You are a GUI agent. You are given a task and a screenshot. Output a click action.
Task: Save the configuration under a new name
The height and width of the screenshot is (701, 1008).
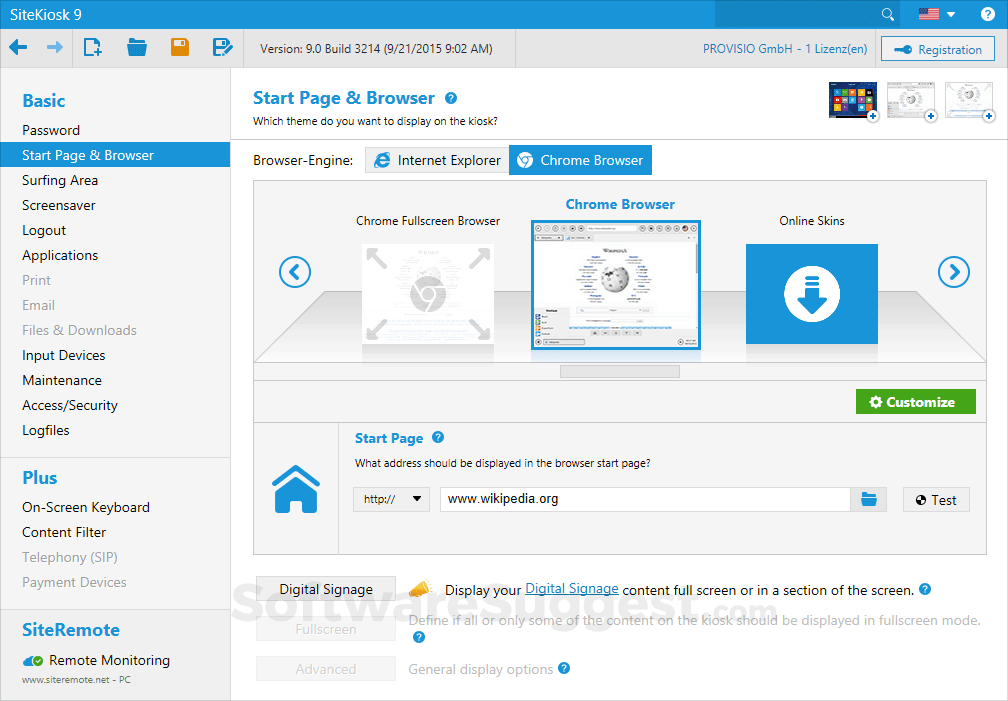[x=222, y=48]
